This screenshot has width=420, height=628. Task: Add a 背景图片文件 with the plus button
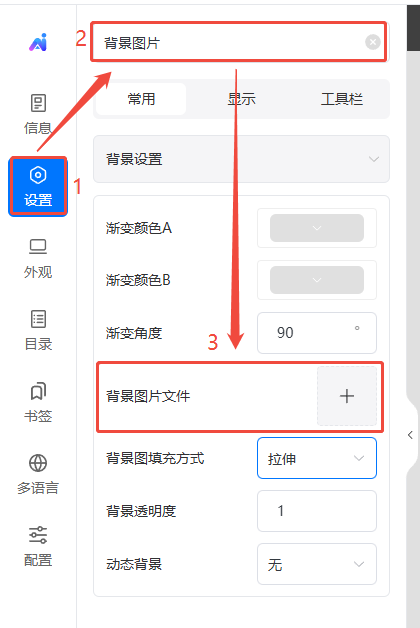(347, 396)
